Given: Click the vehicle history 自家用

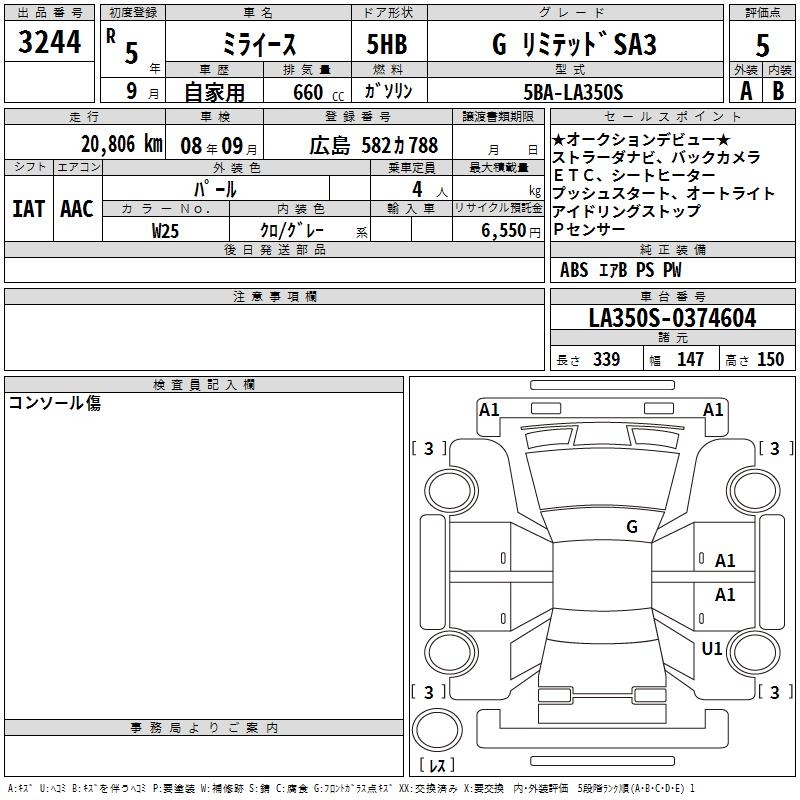Looking at the screenshot, I should pyautogui.click(x=214, y=92).
